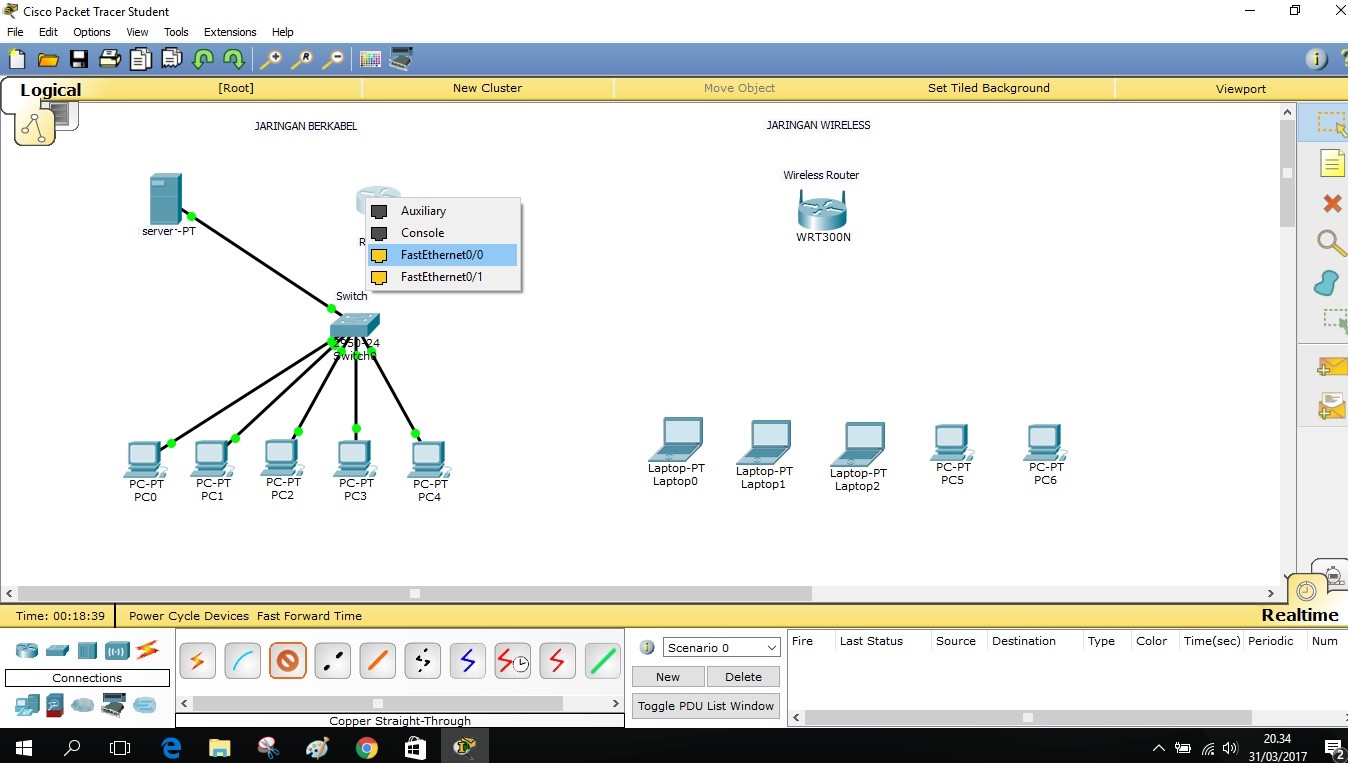Print the workspace with printer icon
The height and width of the screenshot is (763, 1348).
click(110, 59)
